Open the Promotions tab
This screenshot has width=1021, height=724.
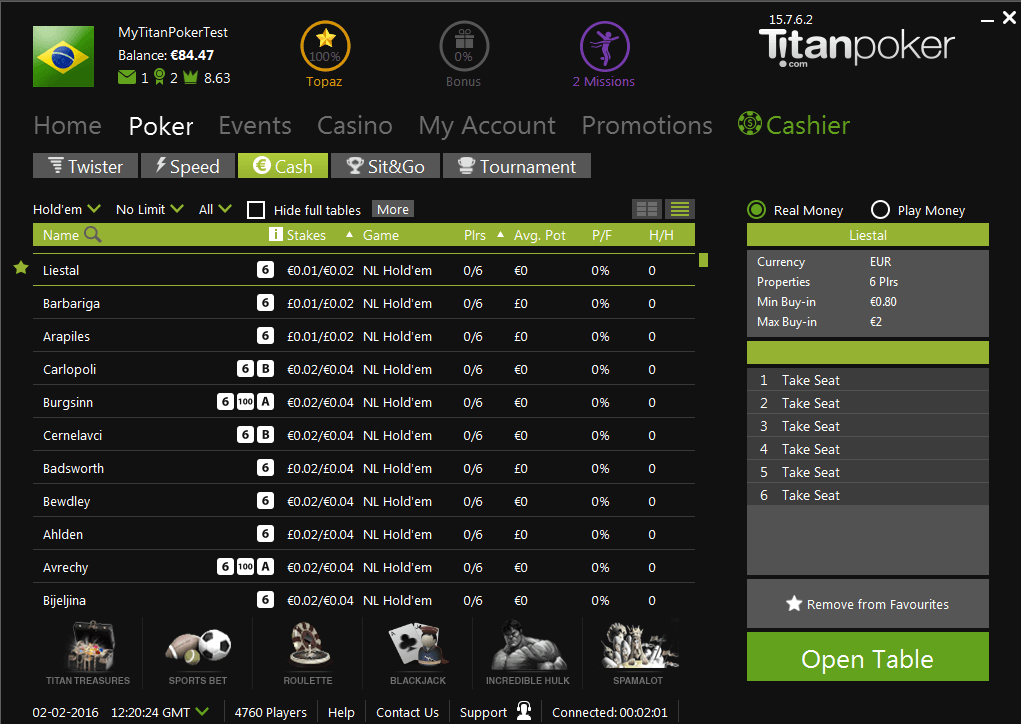pyautogui.click(x=647, y=126)
